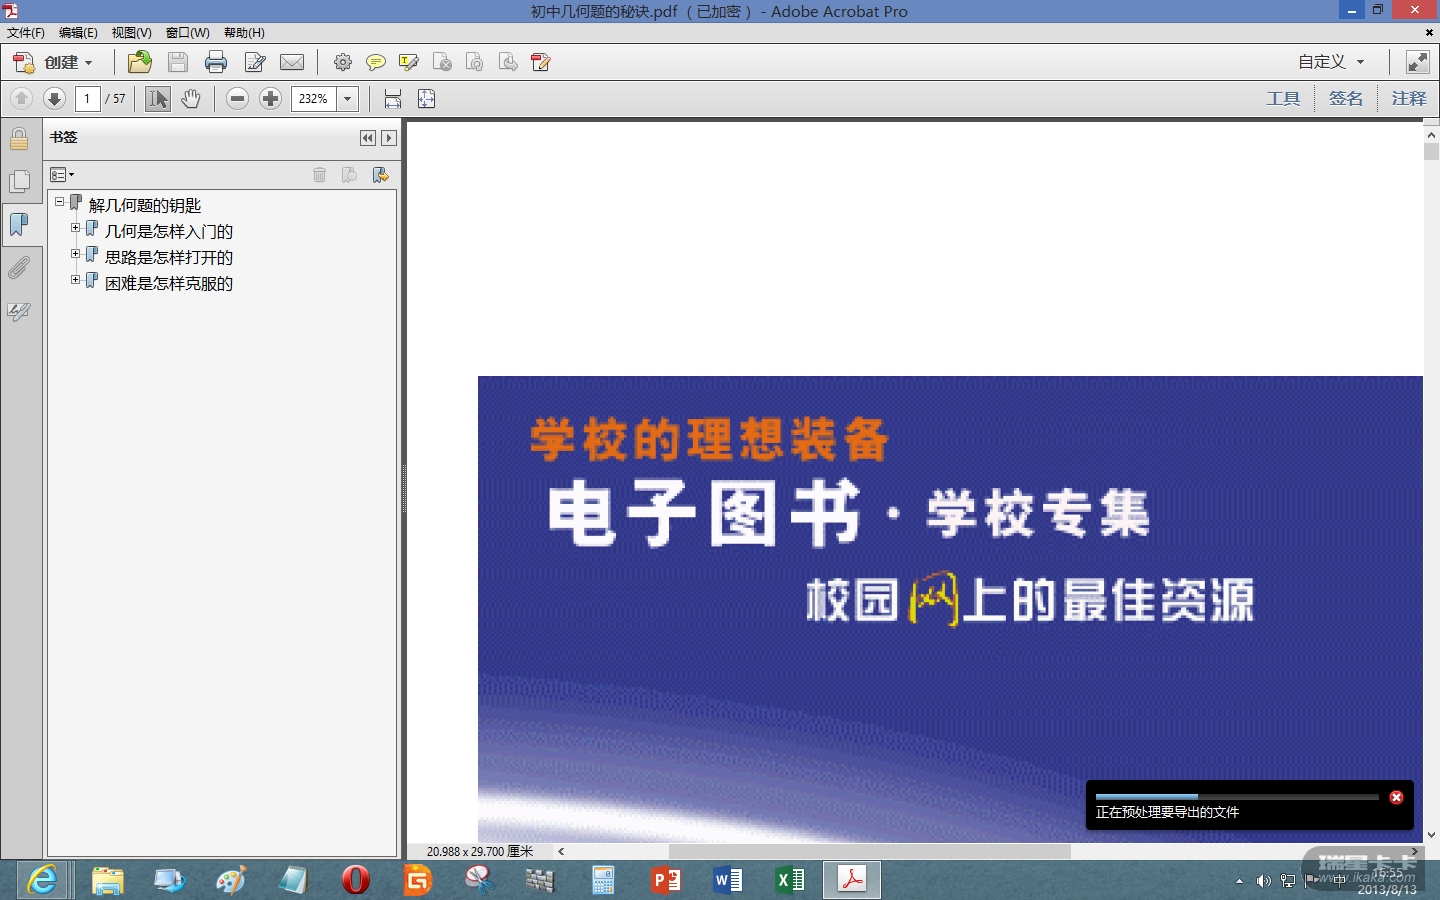
Task: Activate the text selection cursor tool
Action: (158, 98)
